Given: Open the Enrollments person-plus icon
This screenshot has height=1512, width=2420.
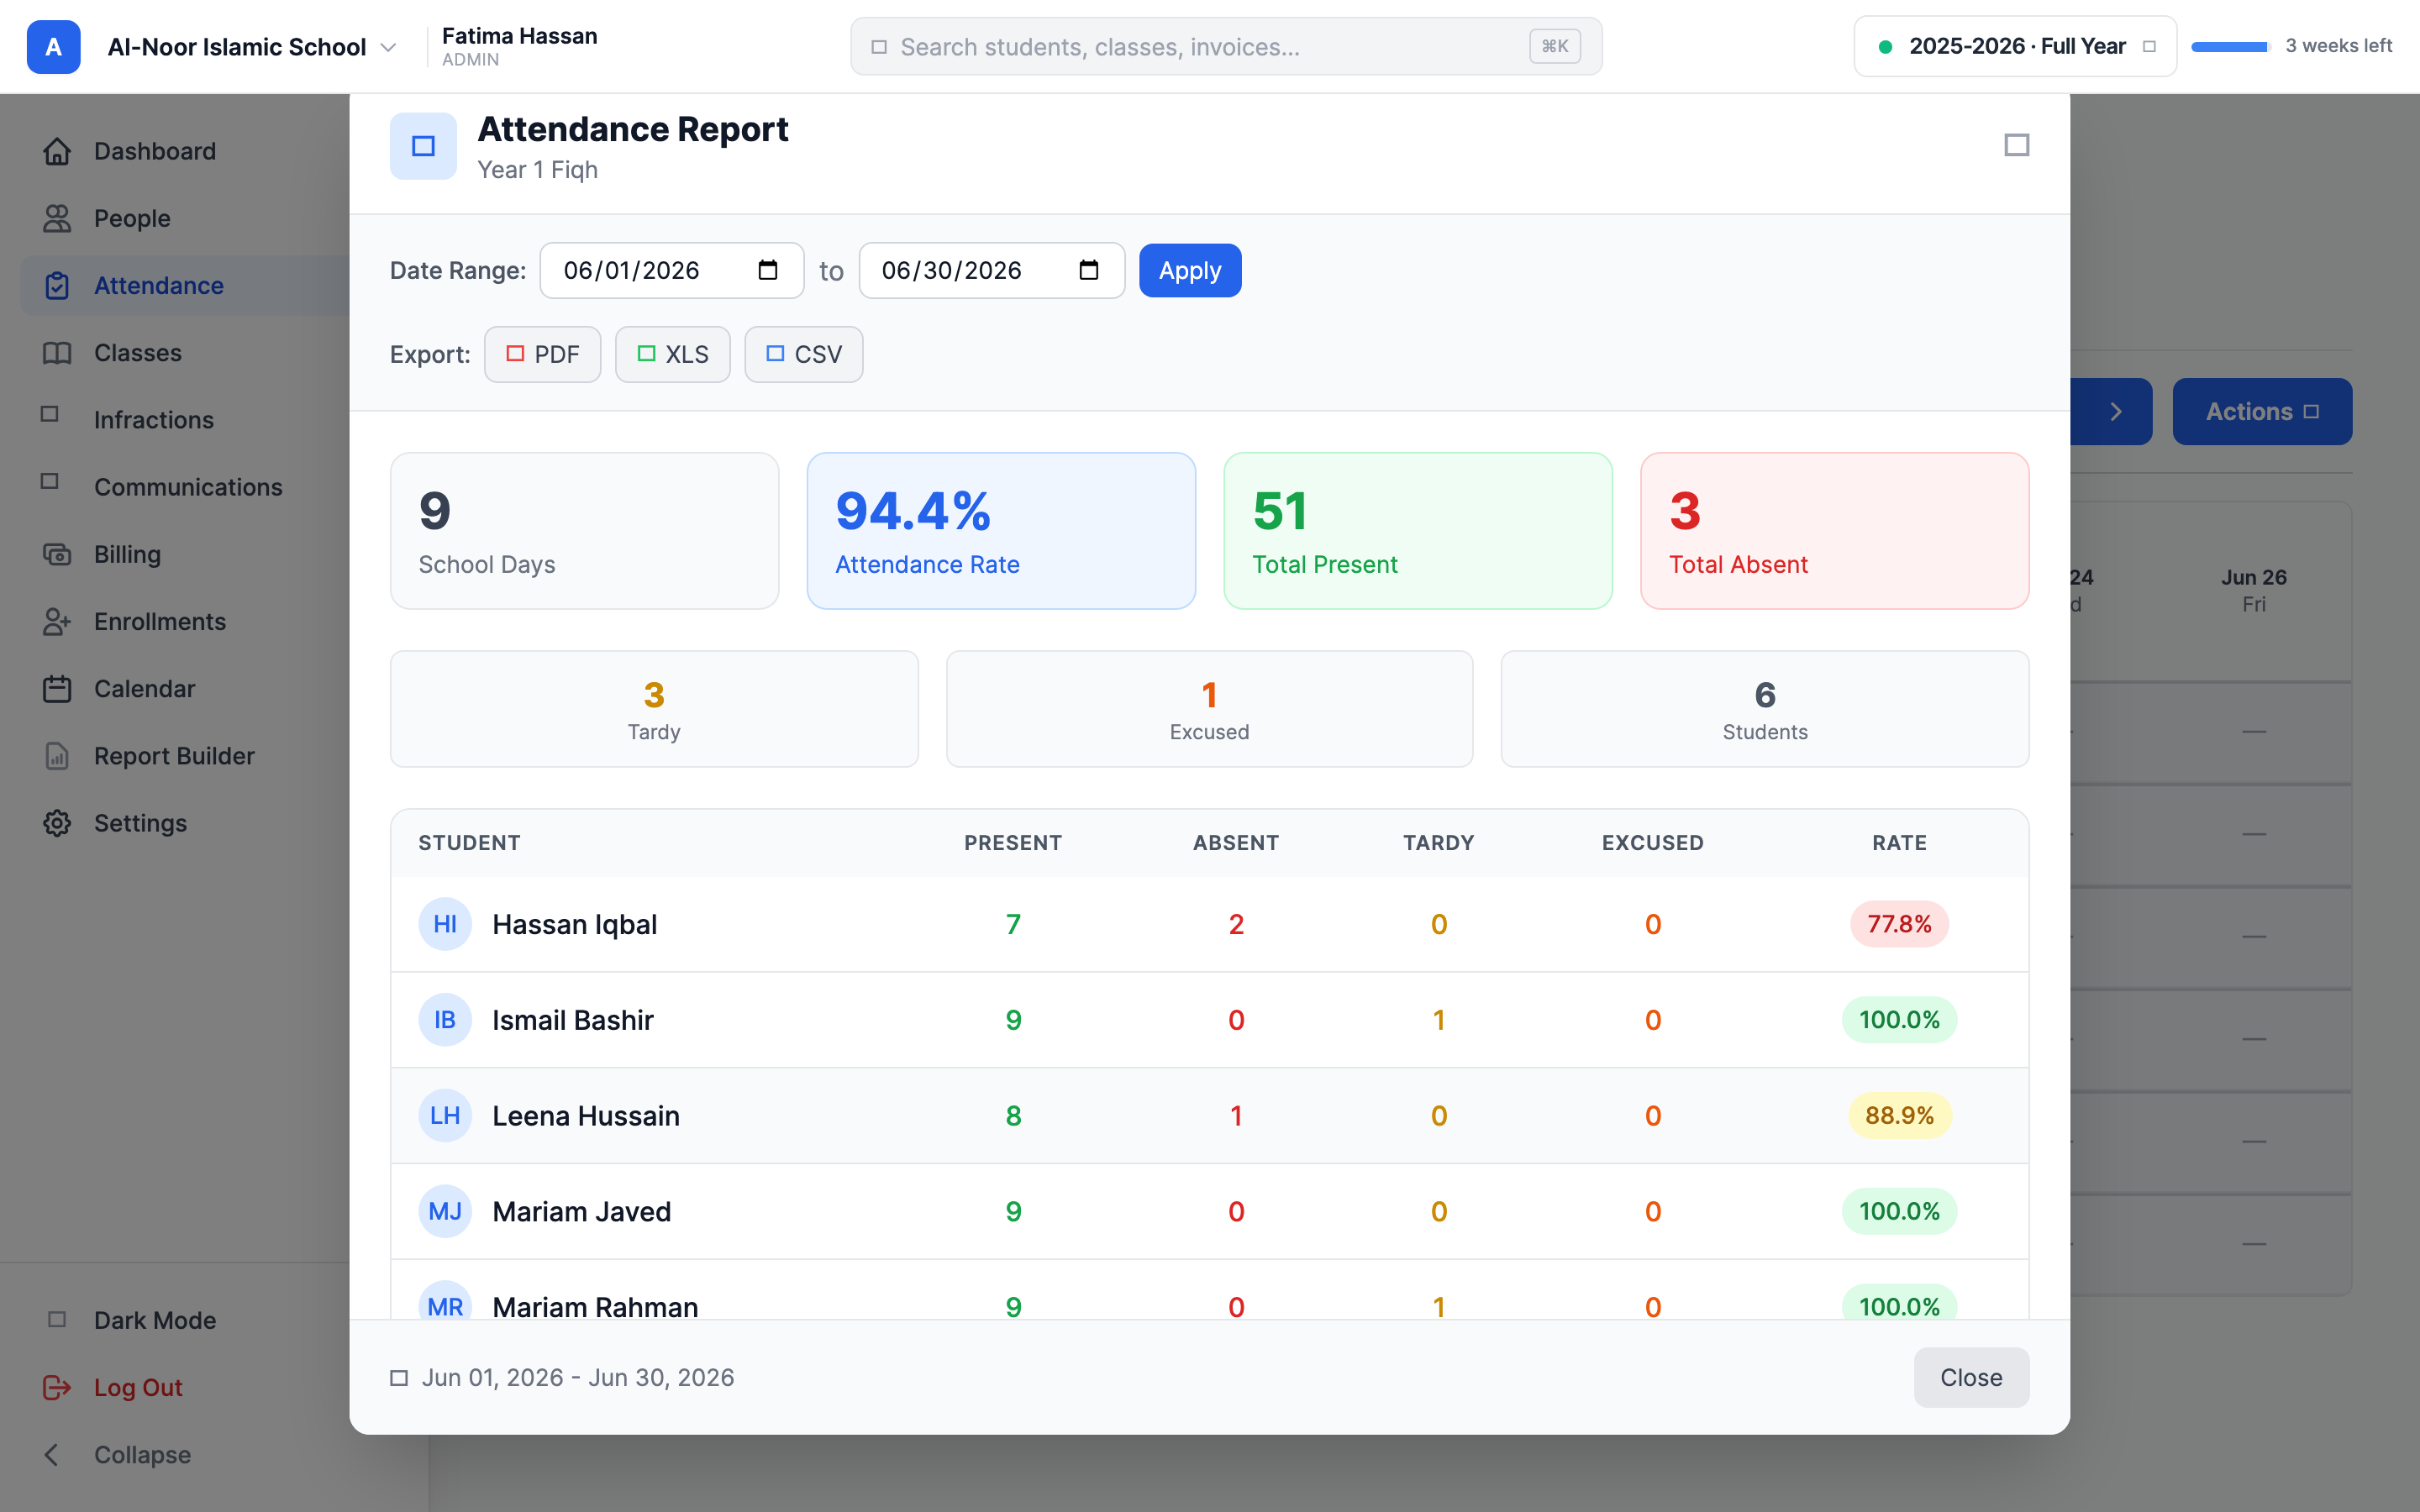Looking at the screenshot, I should click(x=57, y=621).
